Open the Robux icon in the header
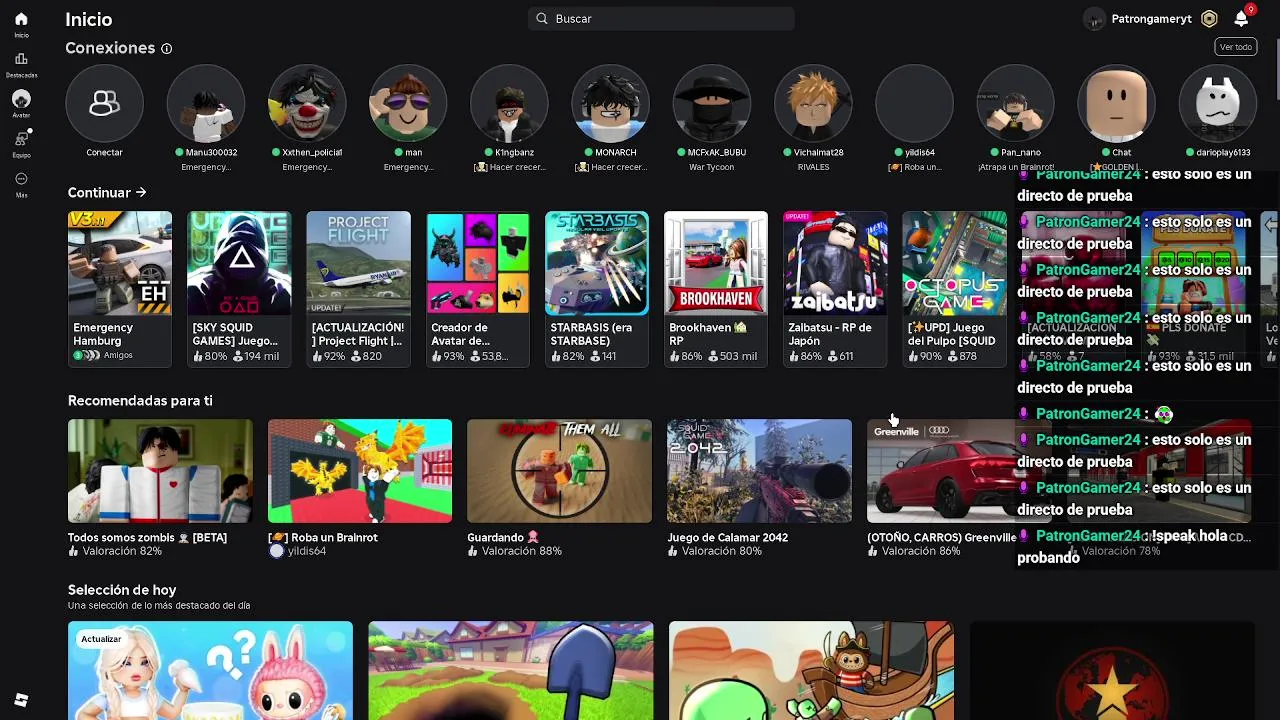 pos(1209,18)
